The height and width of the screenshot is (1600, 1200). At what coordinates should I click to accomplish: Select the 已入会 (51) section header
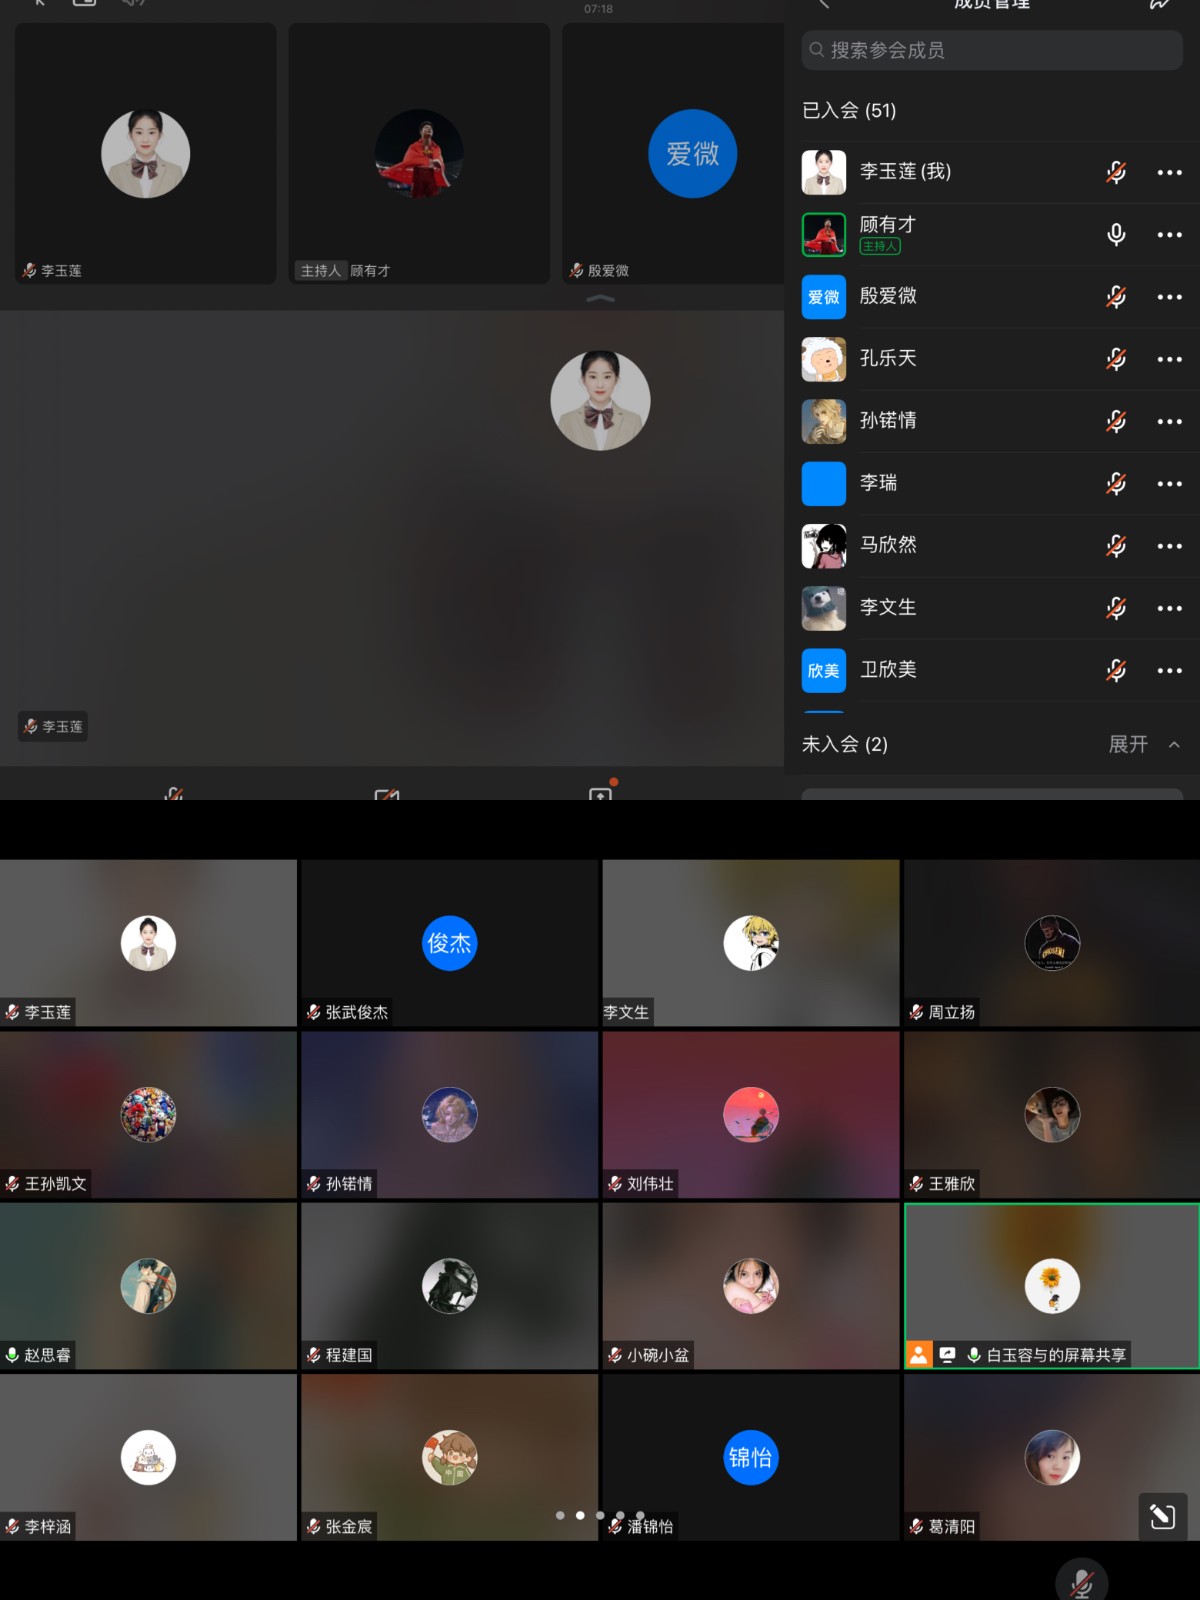point(849,110)
